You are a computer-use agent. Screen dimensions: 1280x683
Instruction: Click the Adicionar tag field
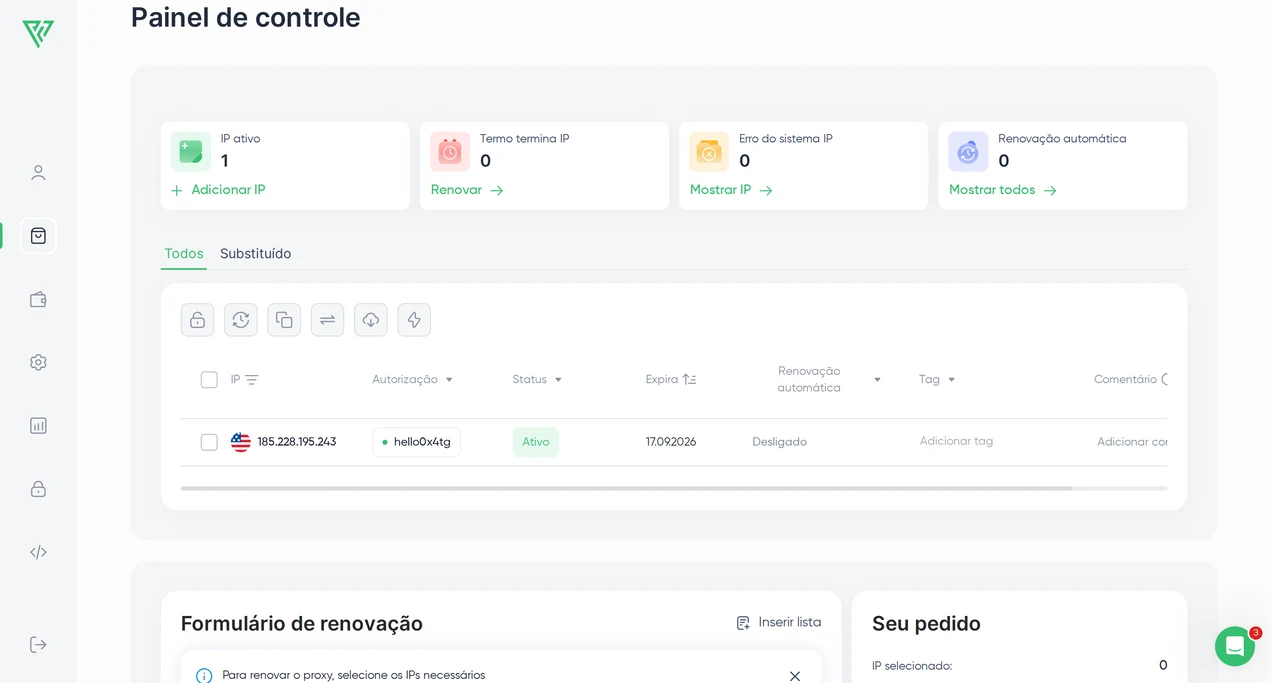[x=956, y=441]
